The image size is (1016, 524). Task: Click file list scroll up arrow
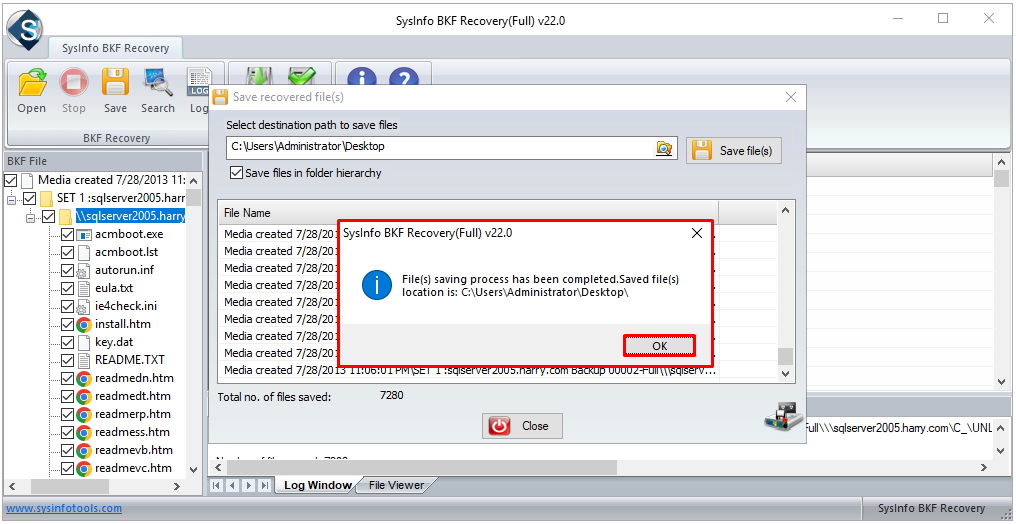pos(785,211)
